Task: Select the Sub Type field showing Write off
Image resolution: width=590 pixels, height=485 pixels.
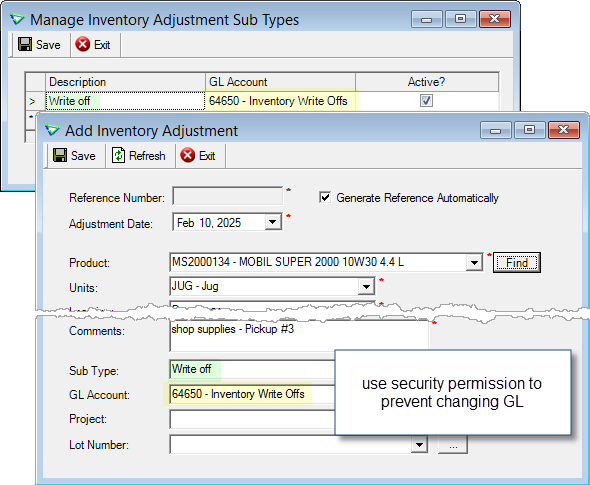Action: 252,369
